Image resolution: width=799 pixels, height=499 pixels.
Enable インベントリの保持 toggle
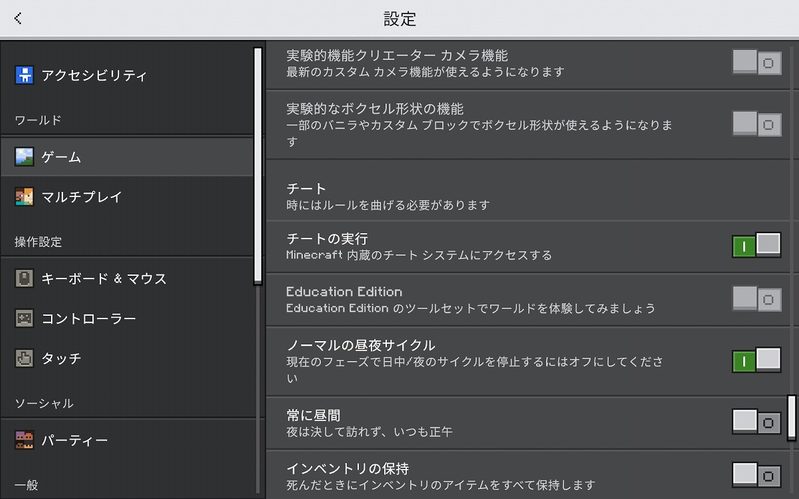coord(757,475)
